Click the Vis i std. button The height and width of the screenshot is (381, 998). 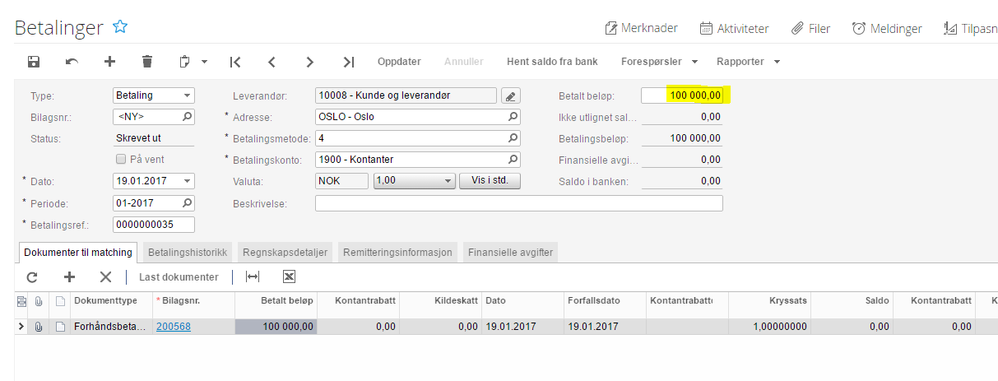(x=489, y=181)
